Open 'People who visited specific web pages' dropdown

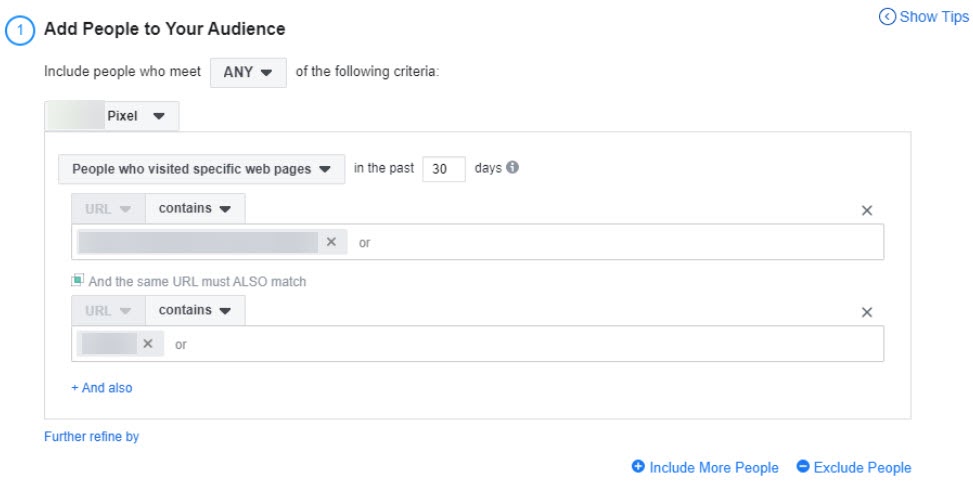click(x=201, y=169)
